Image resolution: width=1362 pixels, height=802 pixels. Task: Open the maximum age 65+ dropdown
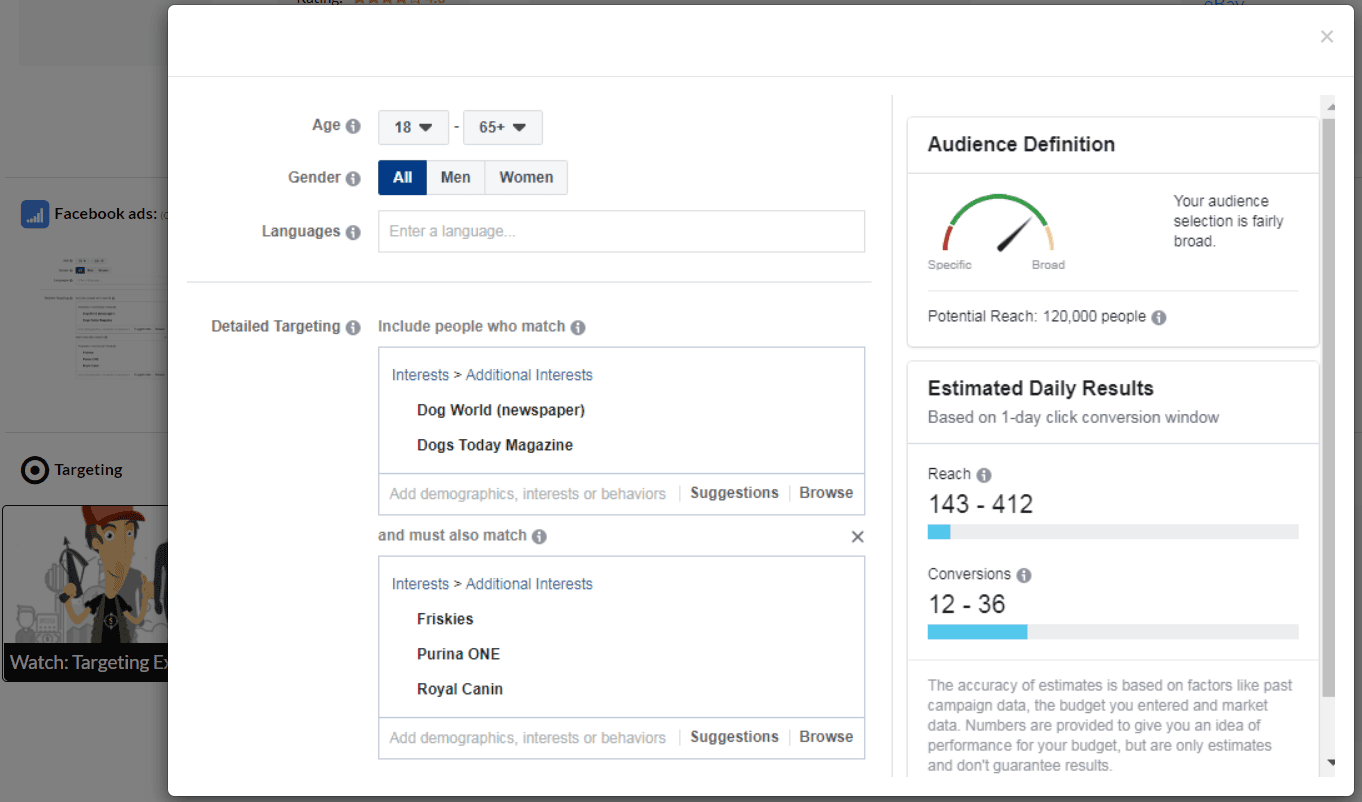click(x=503, y=127)
